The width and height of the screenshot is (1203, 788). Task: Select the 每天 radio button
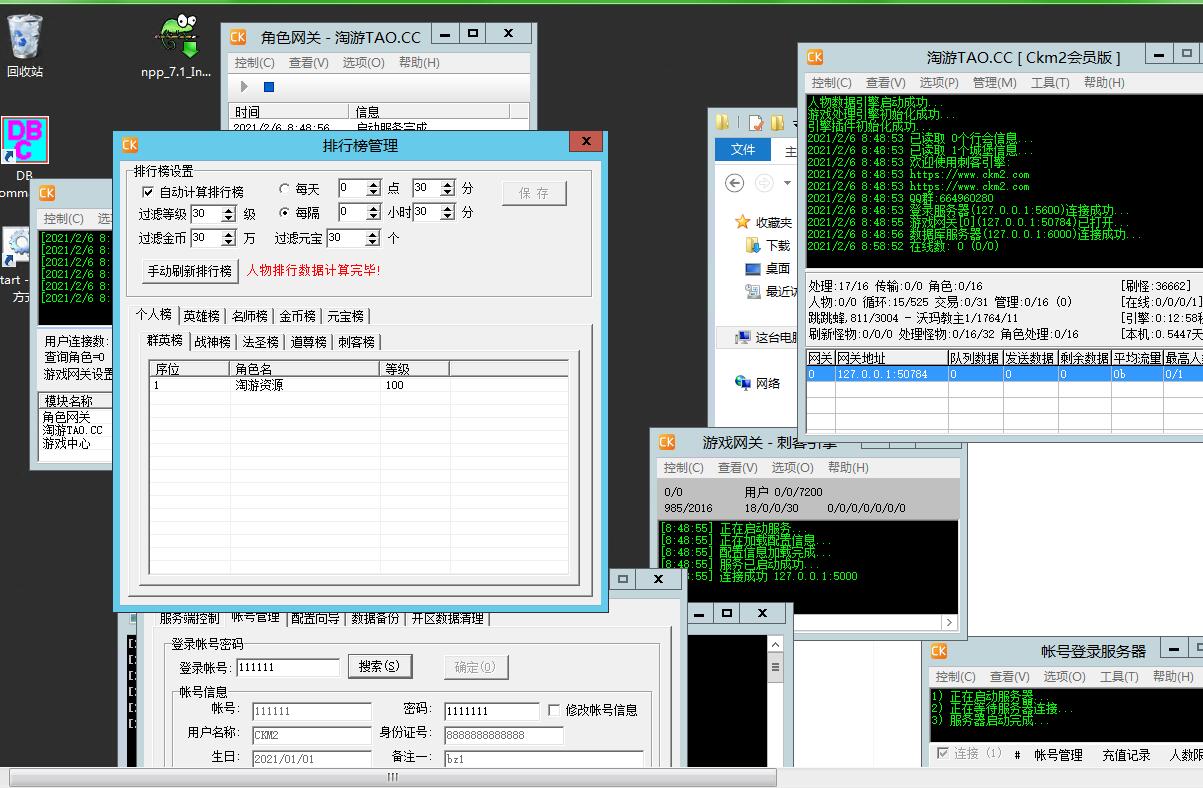pos(285,189)
